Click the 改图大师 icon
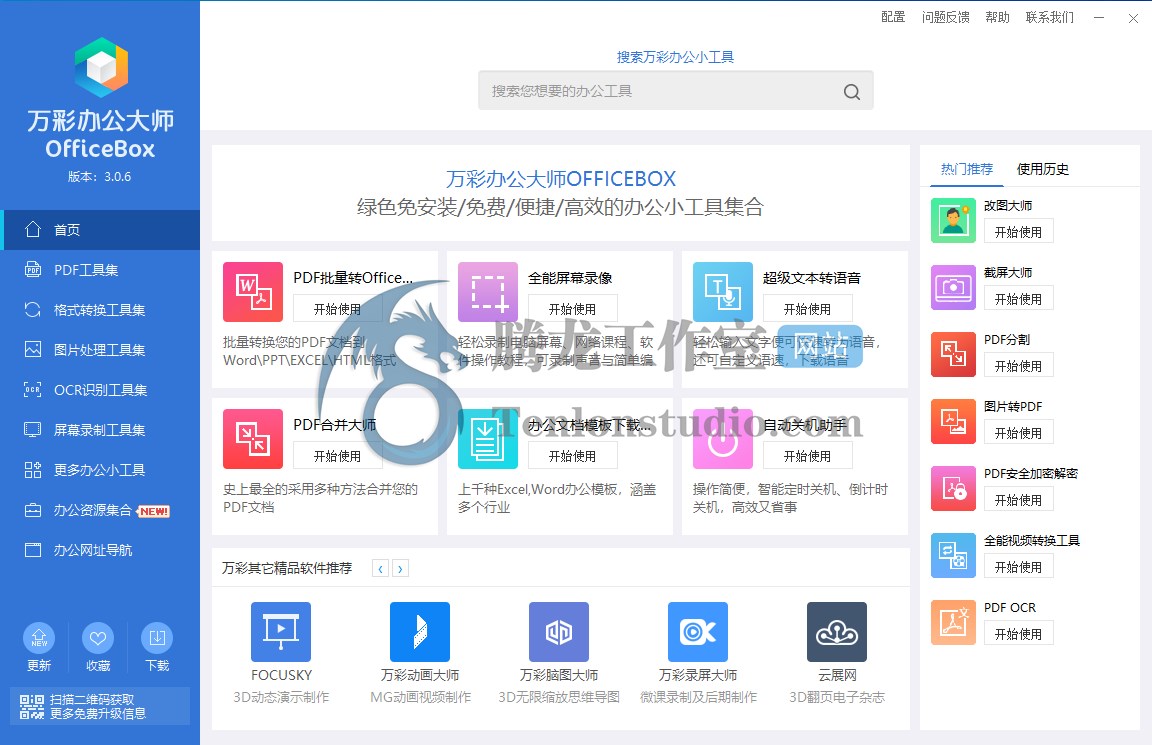 point(953,220)
